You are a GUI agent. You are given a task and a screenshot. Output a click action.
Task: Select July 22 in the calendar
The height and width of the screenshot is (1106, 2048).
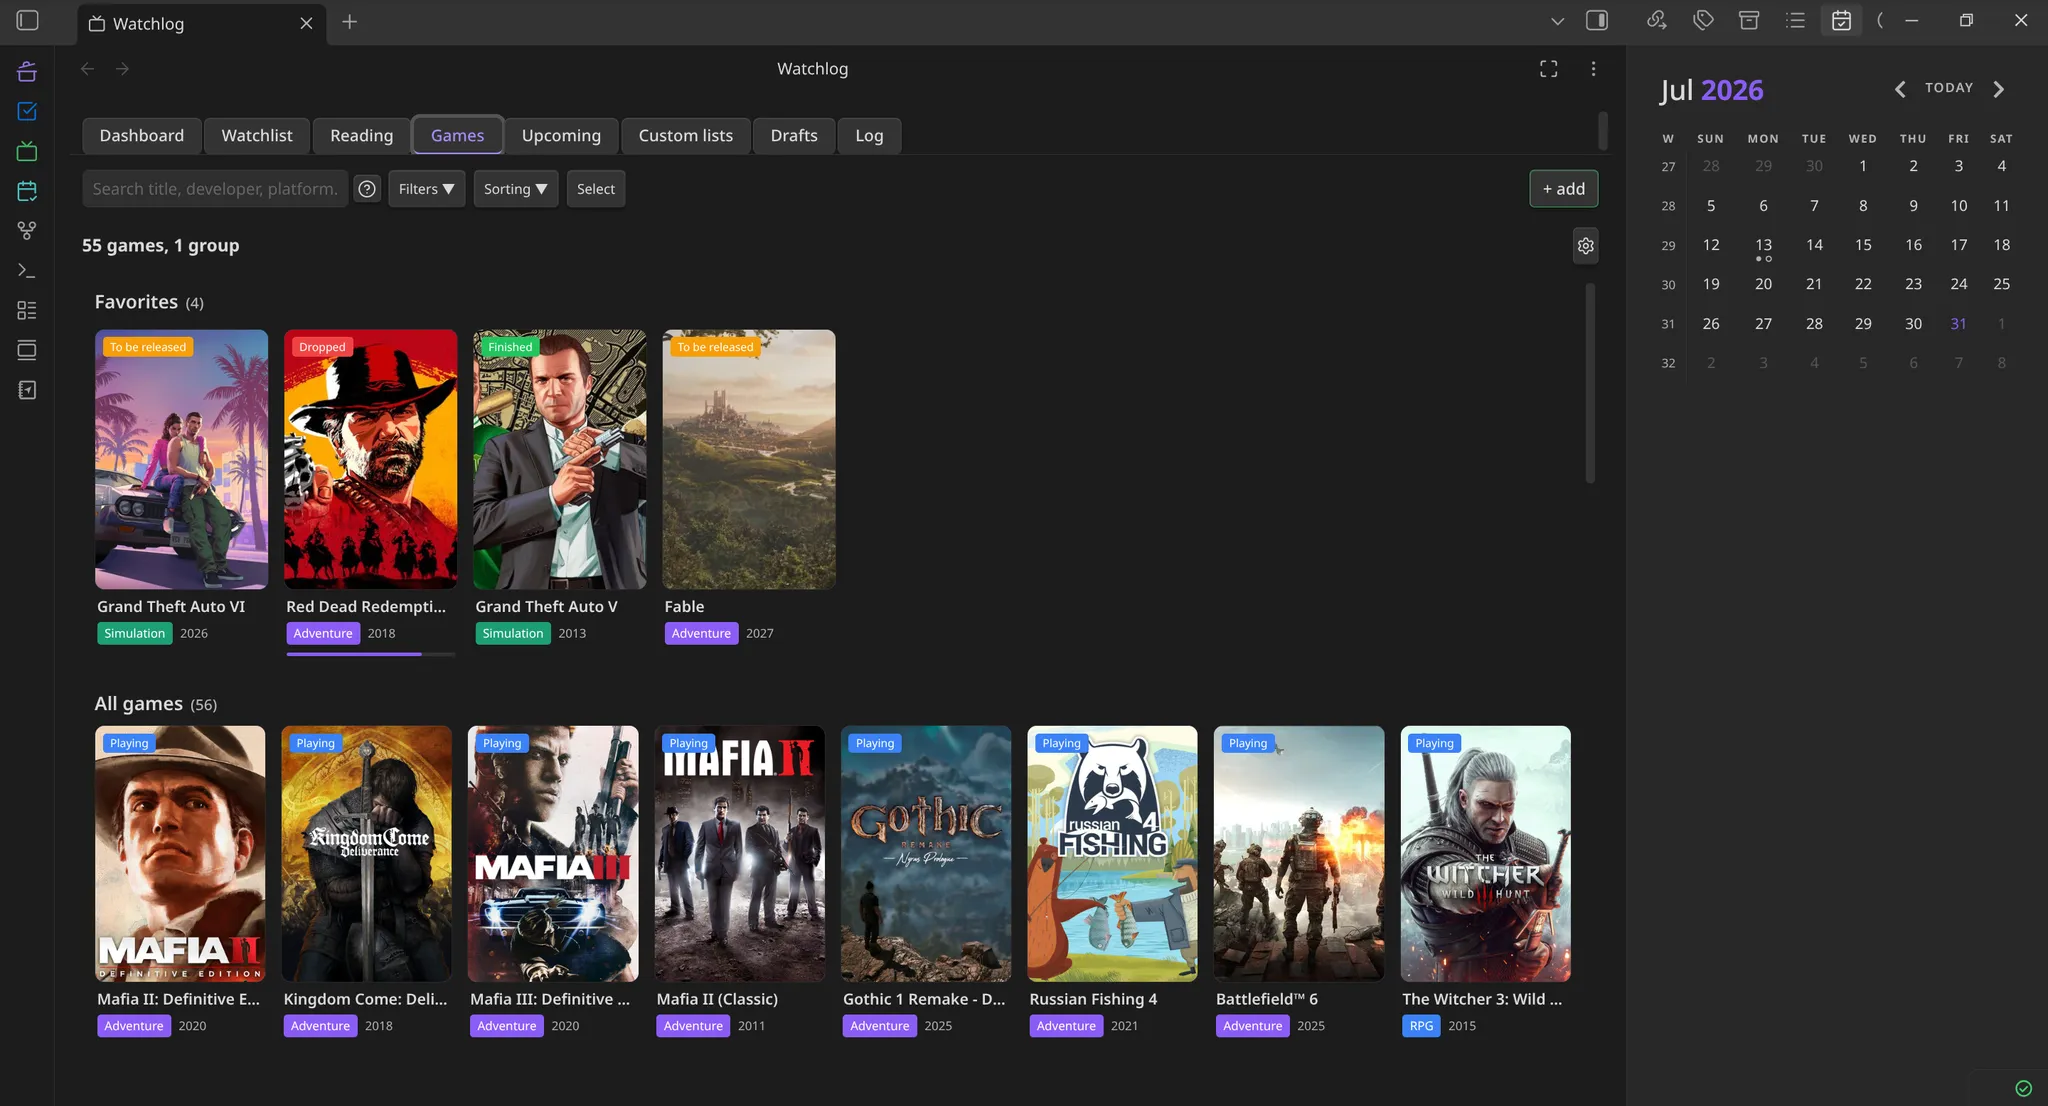pos(1862,284)
